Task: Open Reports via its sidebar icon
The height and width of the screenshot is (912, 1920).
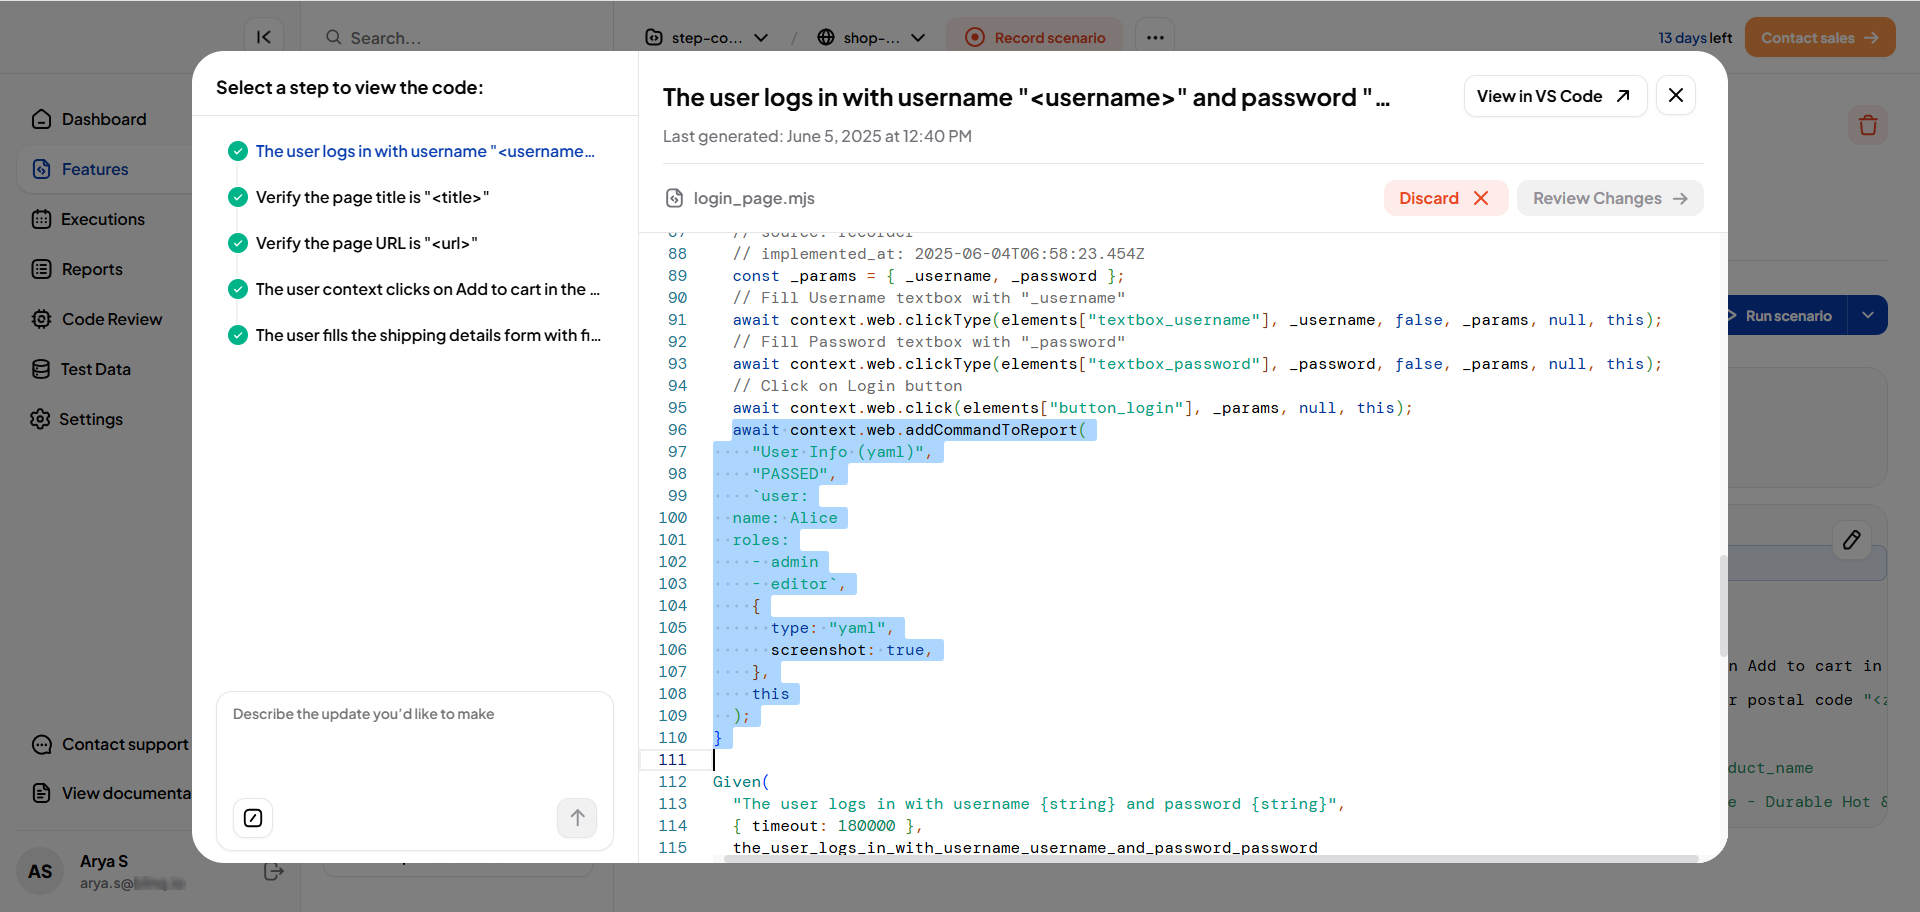Action: click(41, 269)
